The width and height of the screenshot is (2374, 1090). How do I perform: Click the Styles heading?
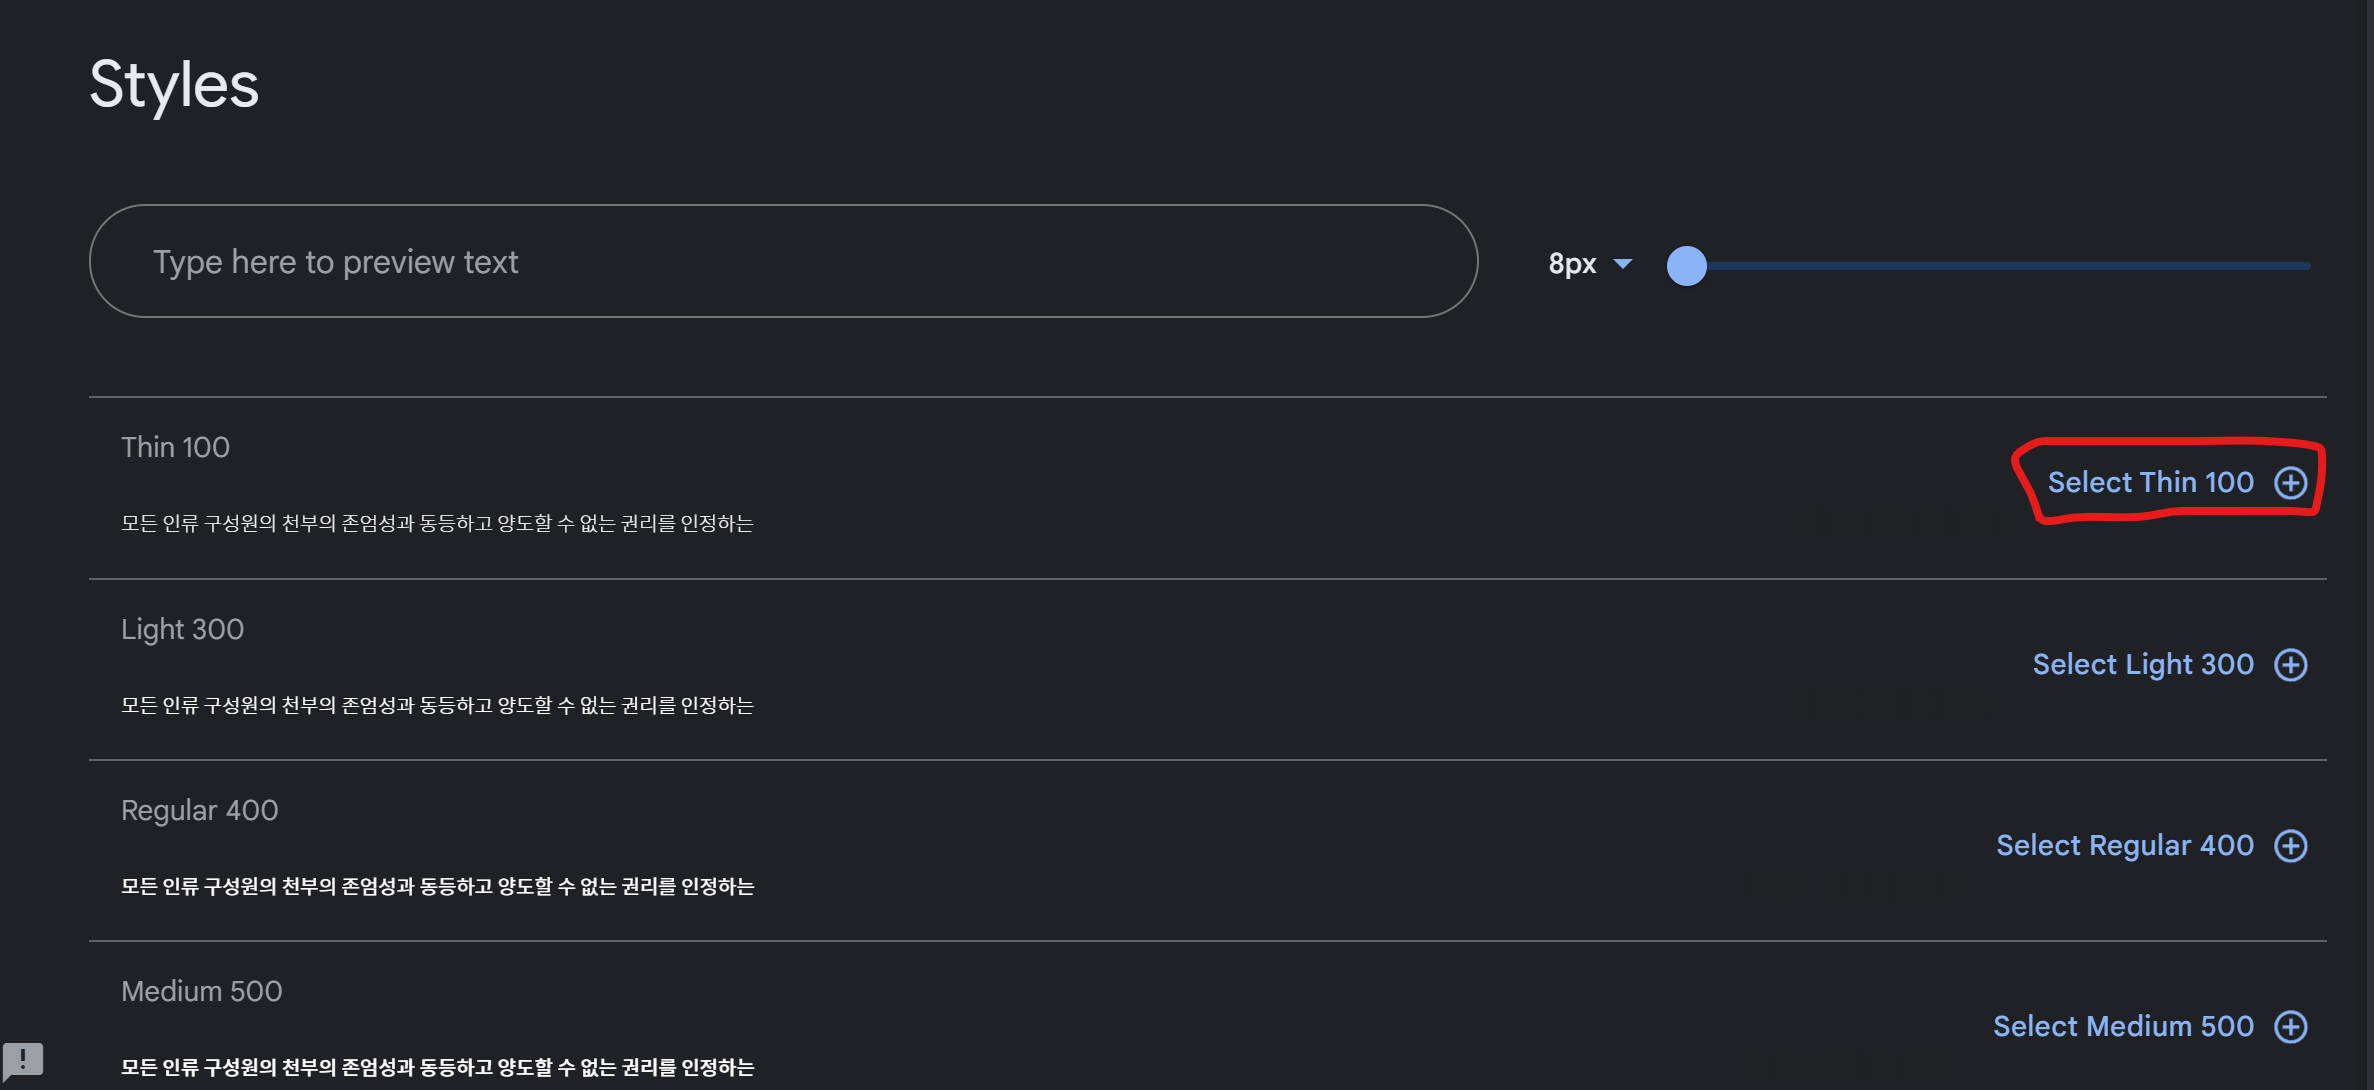click(x=174, y=86)
